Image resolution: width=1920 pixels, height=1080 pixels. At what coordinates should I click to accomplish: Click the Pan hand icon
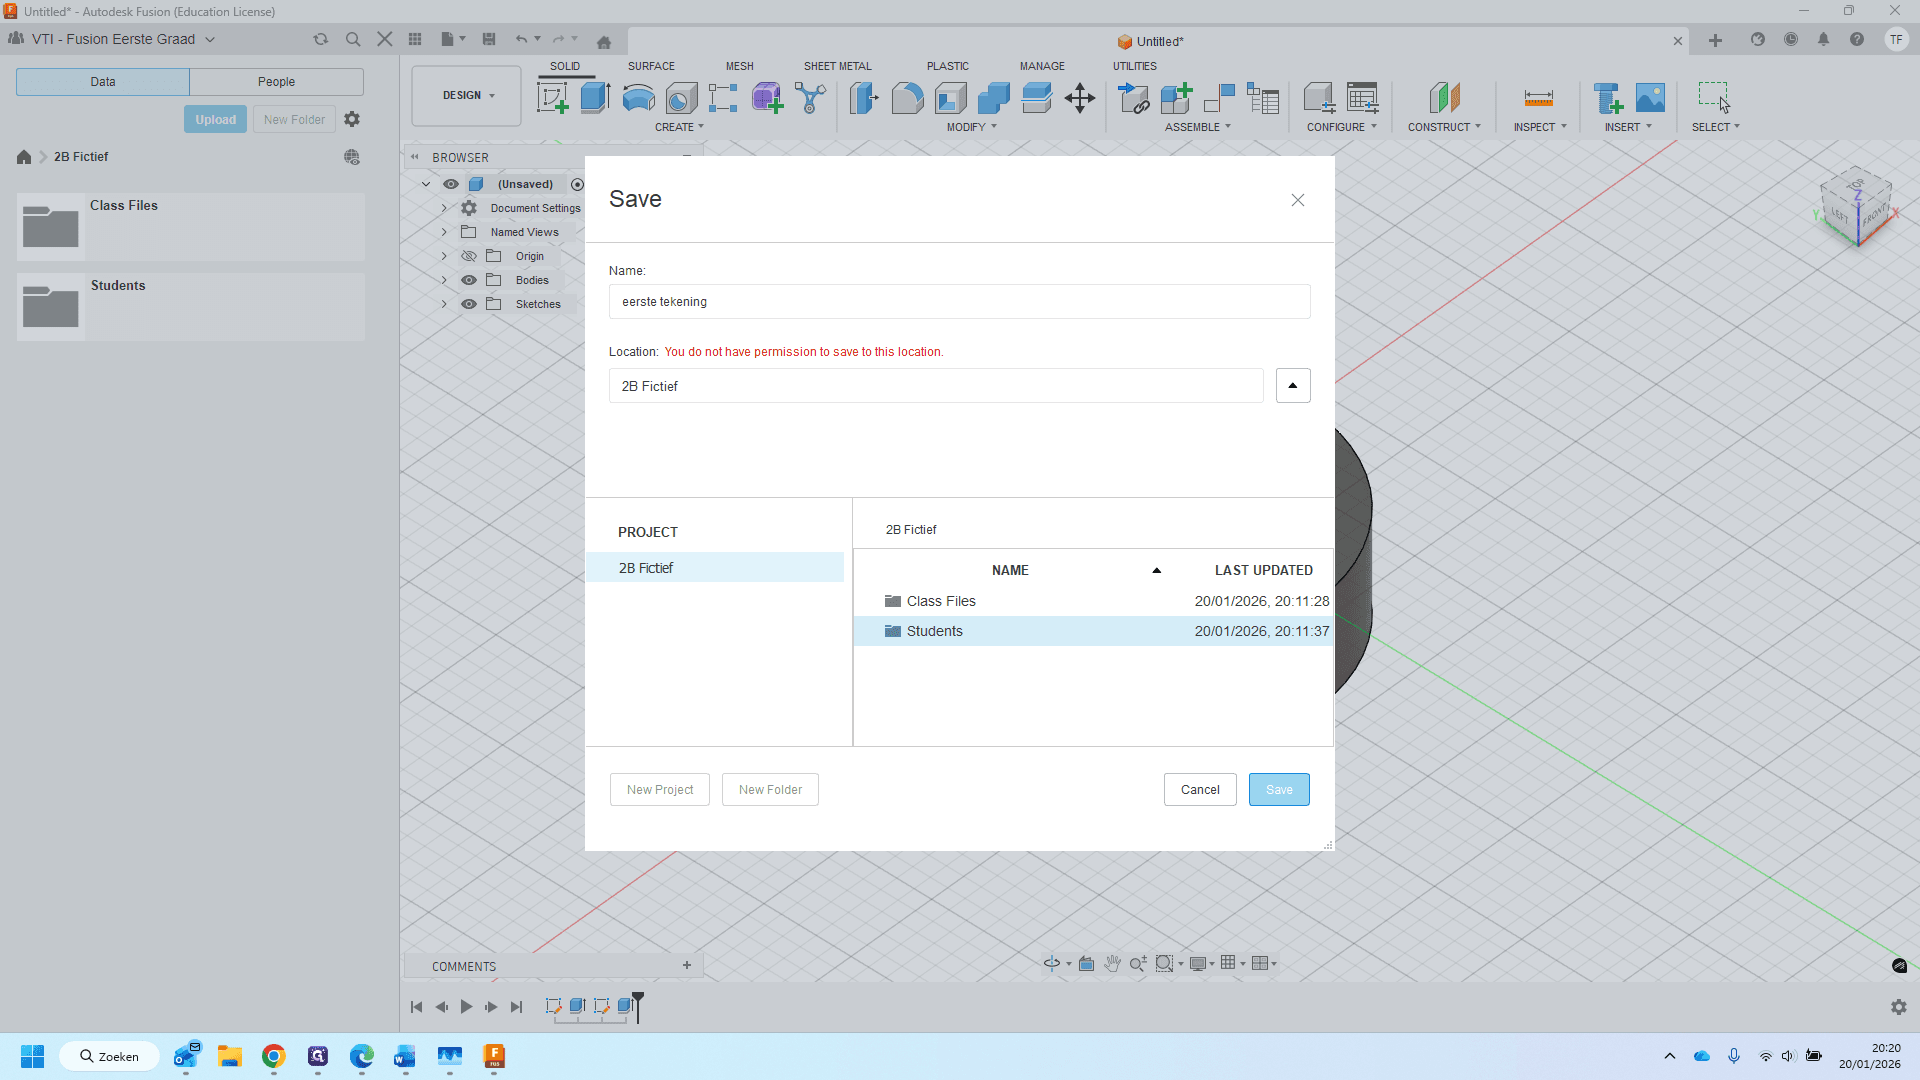coord(1112,963)
